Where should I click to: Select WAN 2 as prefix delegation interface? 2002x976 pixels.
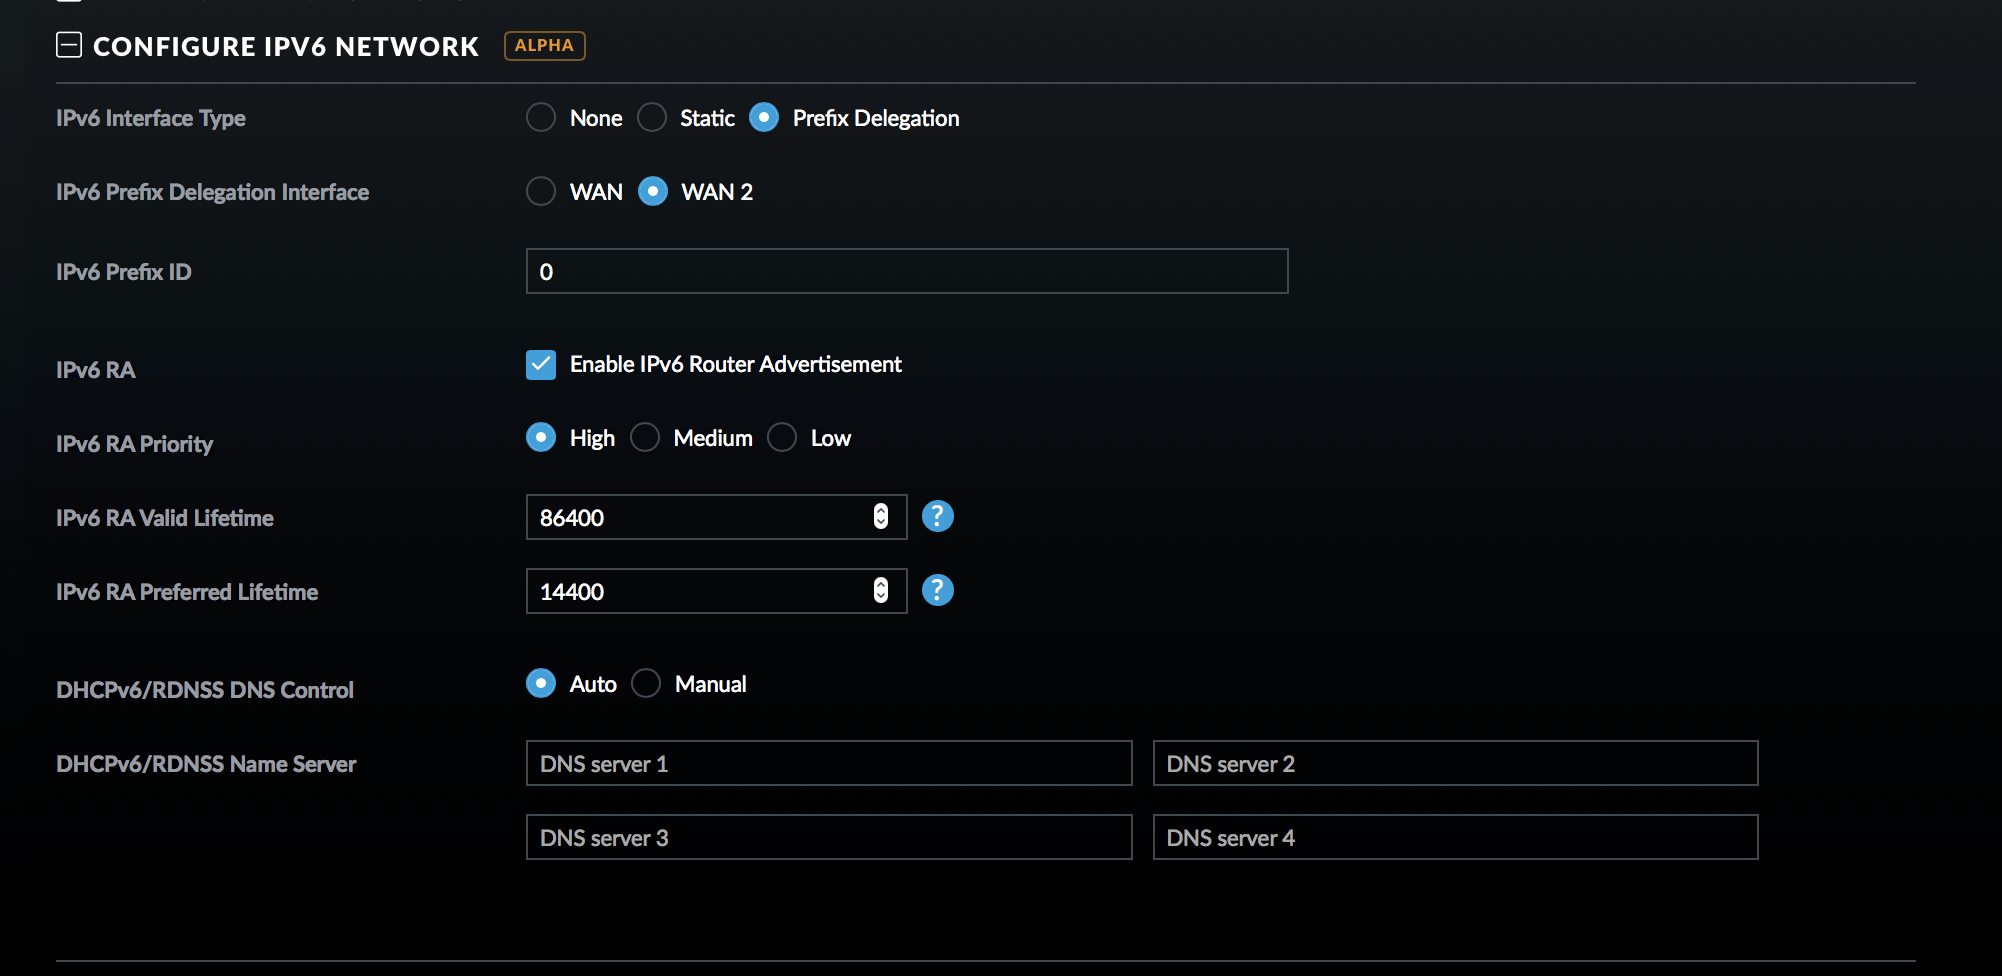[x=653, y=191]
